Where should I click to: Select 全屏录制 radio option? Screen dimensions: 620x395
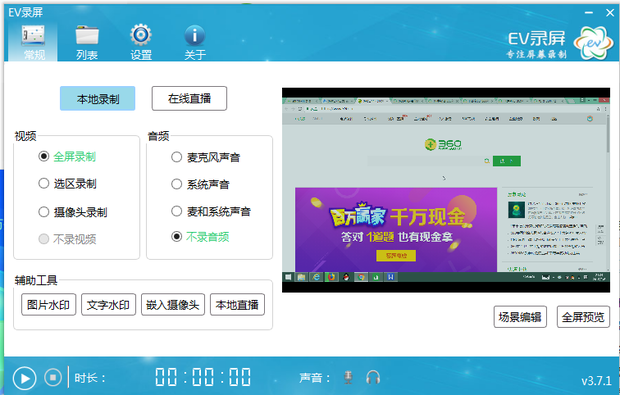point(67,157)
